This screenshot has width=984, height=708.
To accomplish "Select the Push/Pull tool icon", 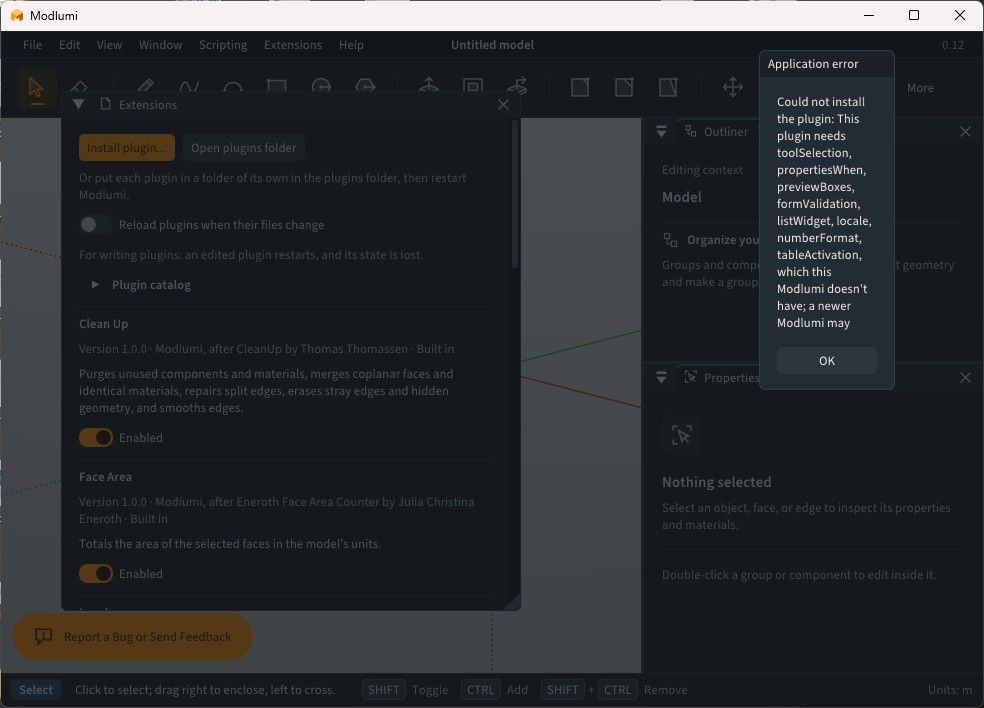I will click(429, 87).
